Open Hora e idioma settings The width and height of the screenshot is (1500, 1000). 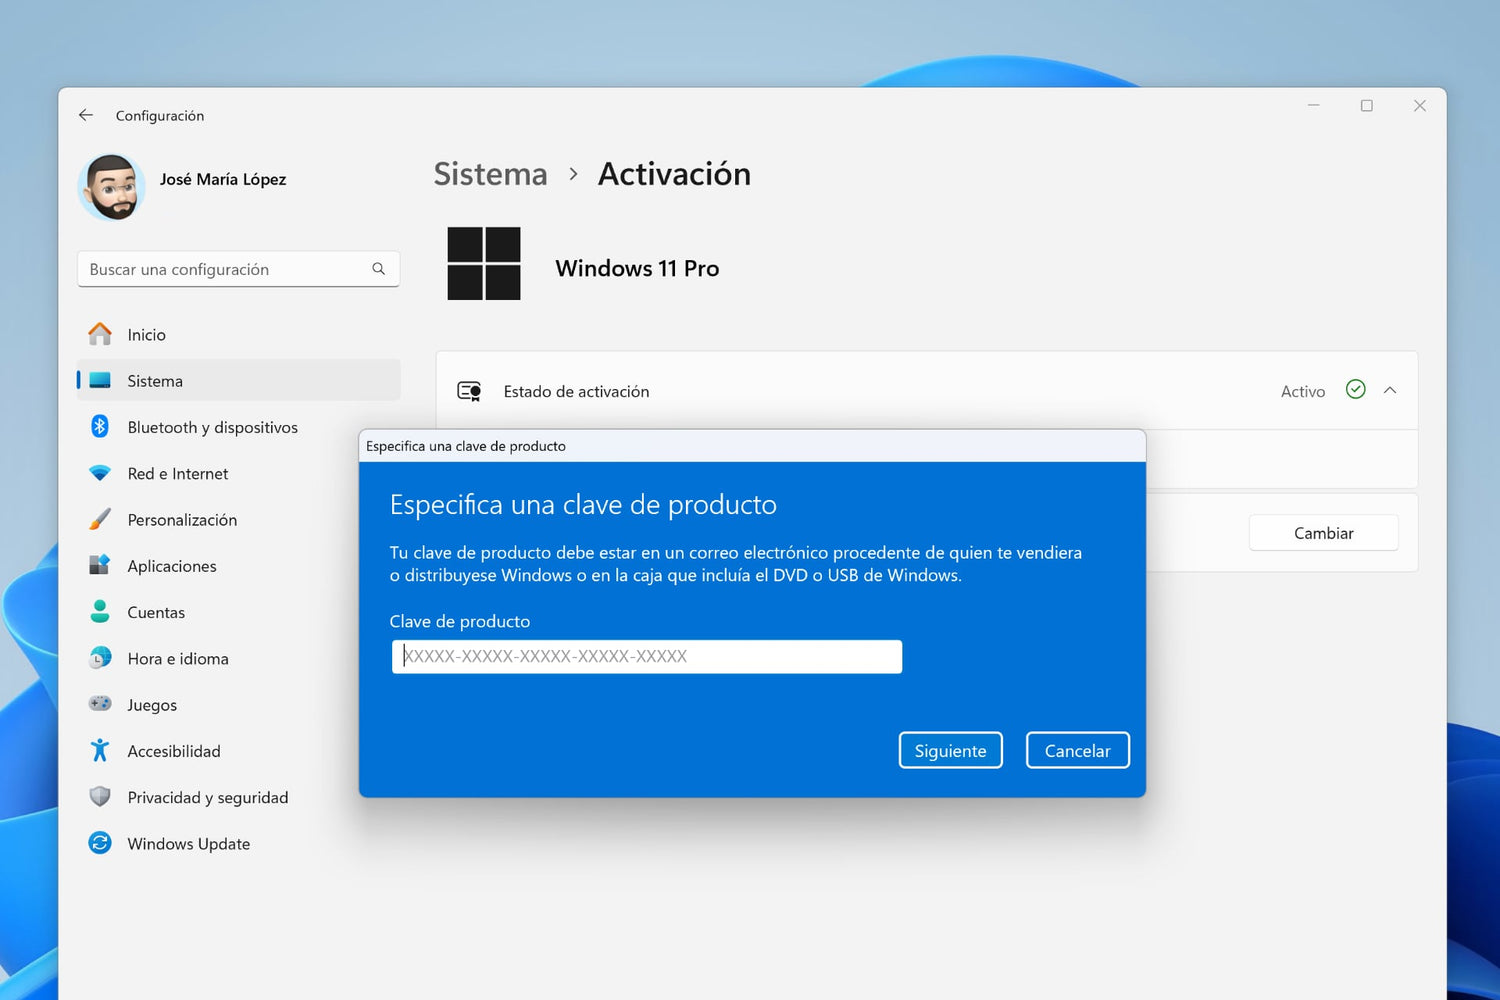[178, 659]
